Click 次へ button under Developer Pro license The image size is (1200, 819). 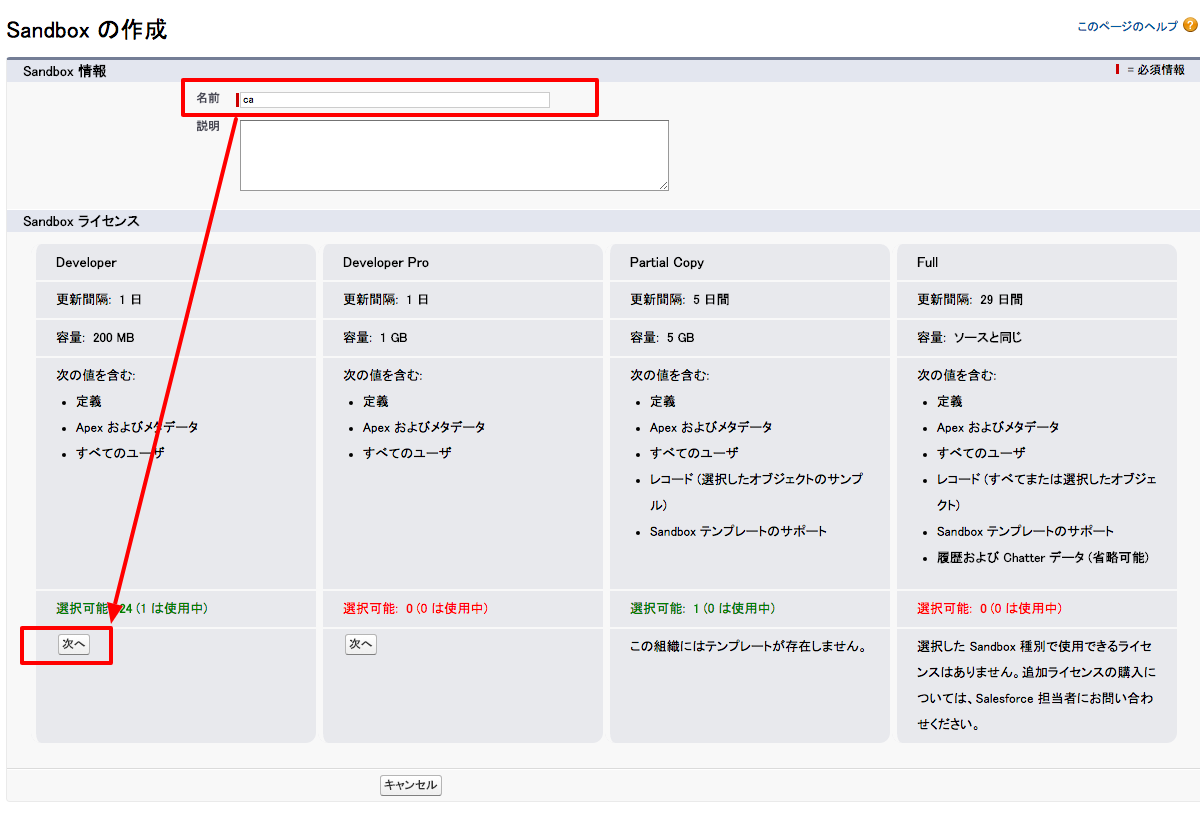pos(361,645)
